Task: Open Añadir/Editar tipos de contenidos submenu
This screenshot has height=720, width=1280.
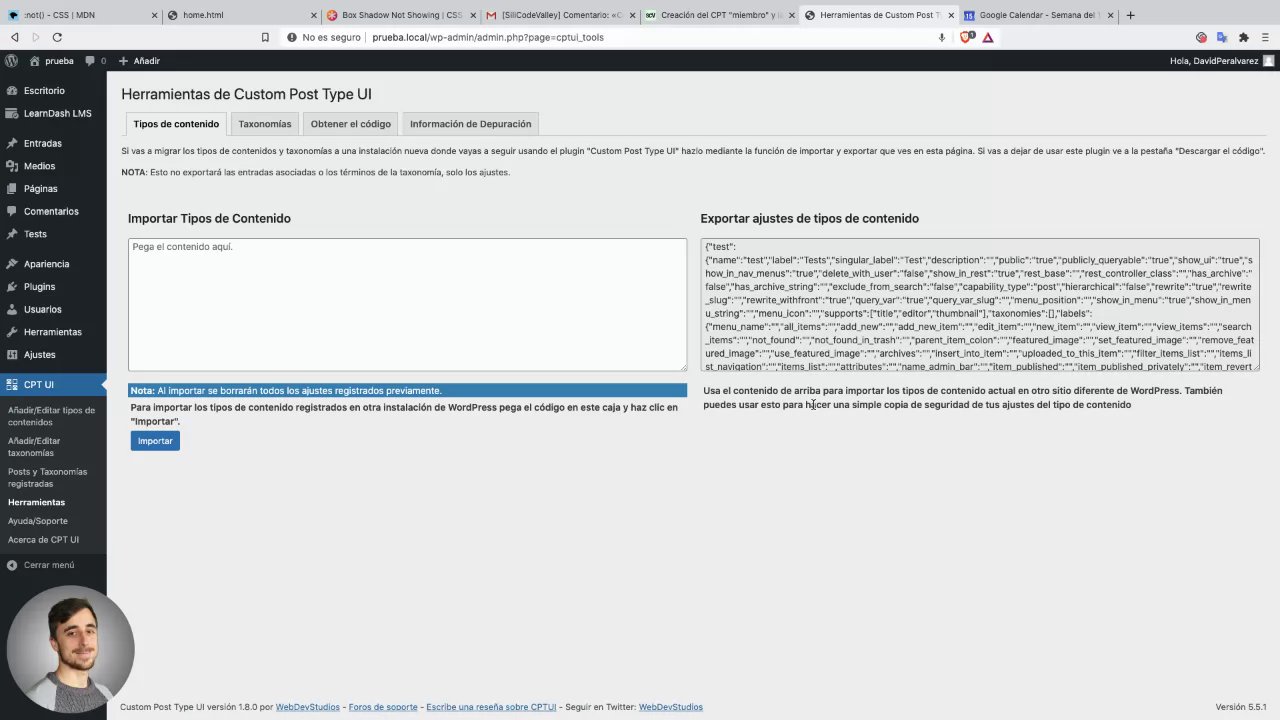Action: (52, 416)
